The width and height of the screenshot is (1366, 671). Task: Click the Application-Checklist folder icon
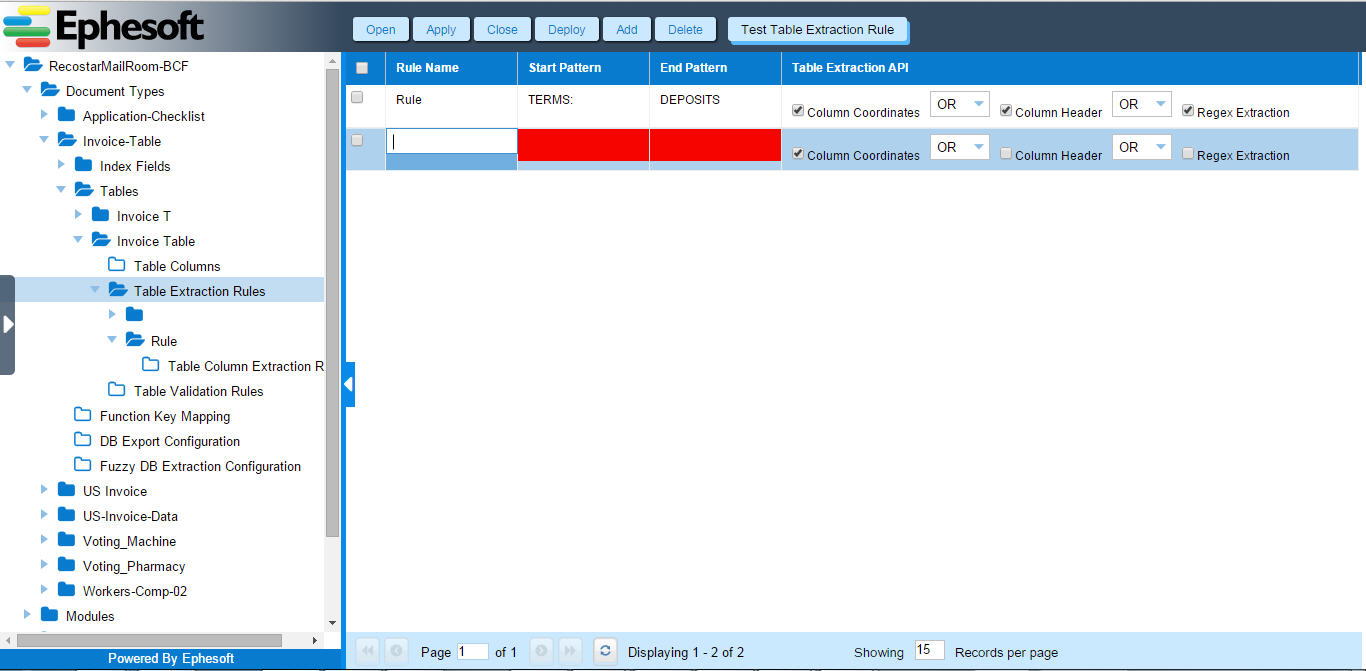coord(67,115)
